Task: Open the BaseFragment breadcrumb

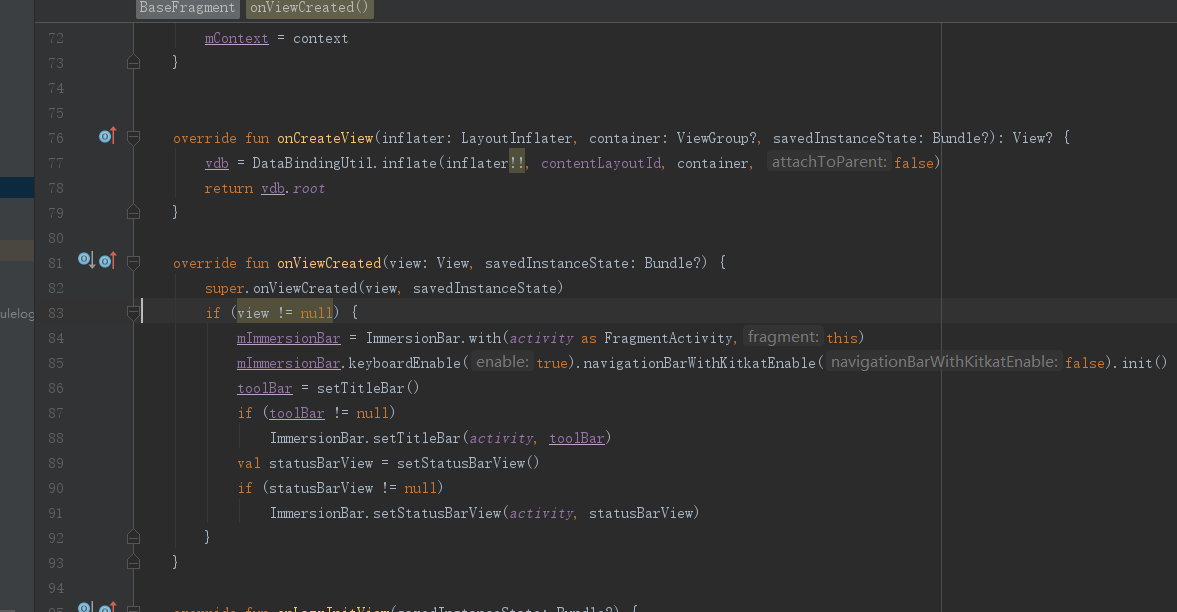Action: (187, 8)
